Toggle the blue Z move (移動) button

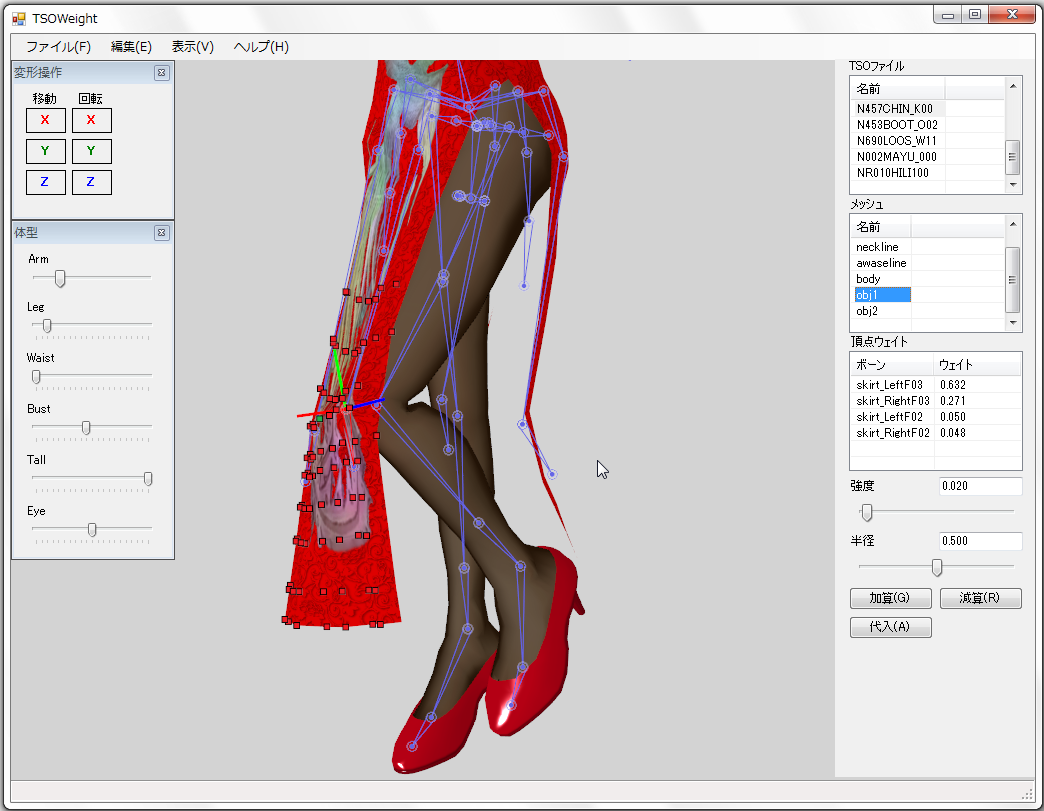[45, 182]
